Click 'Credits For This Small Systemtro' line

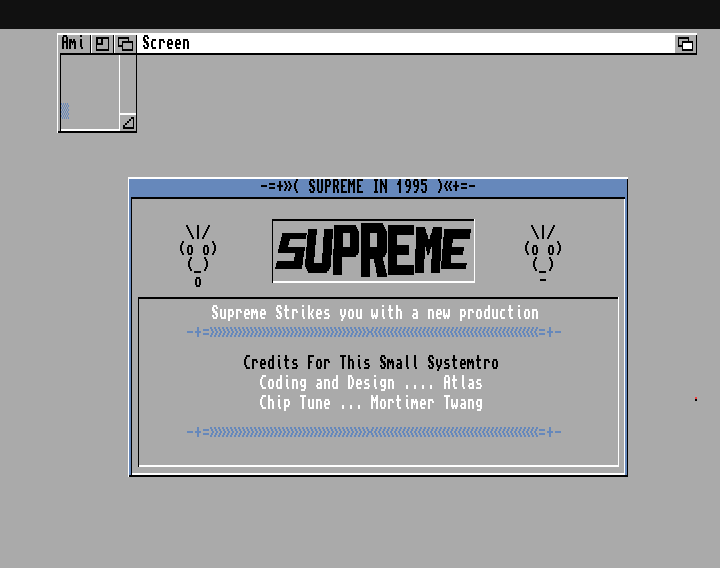tap(370, 363)
